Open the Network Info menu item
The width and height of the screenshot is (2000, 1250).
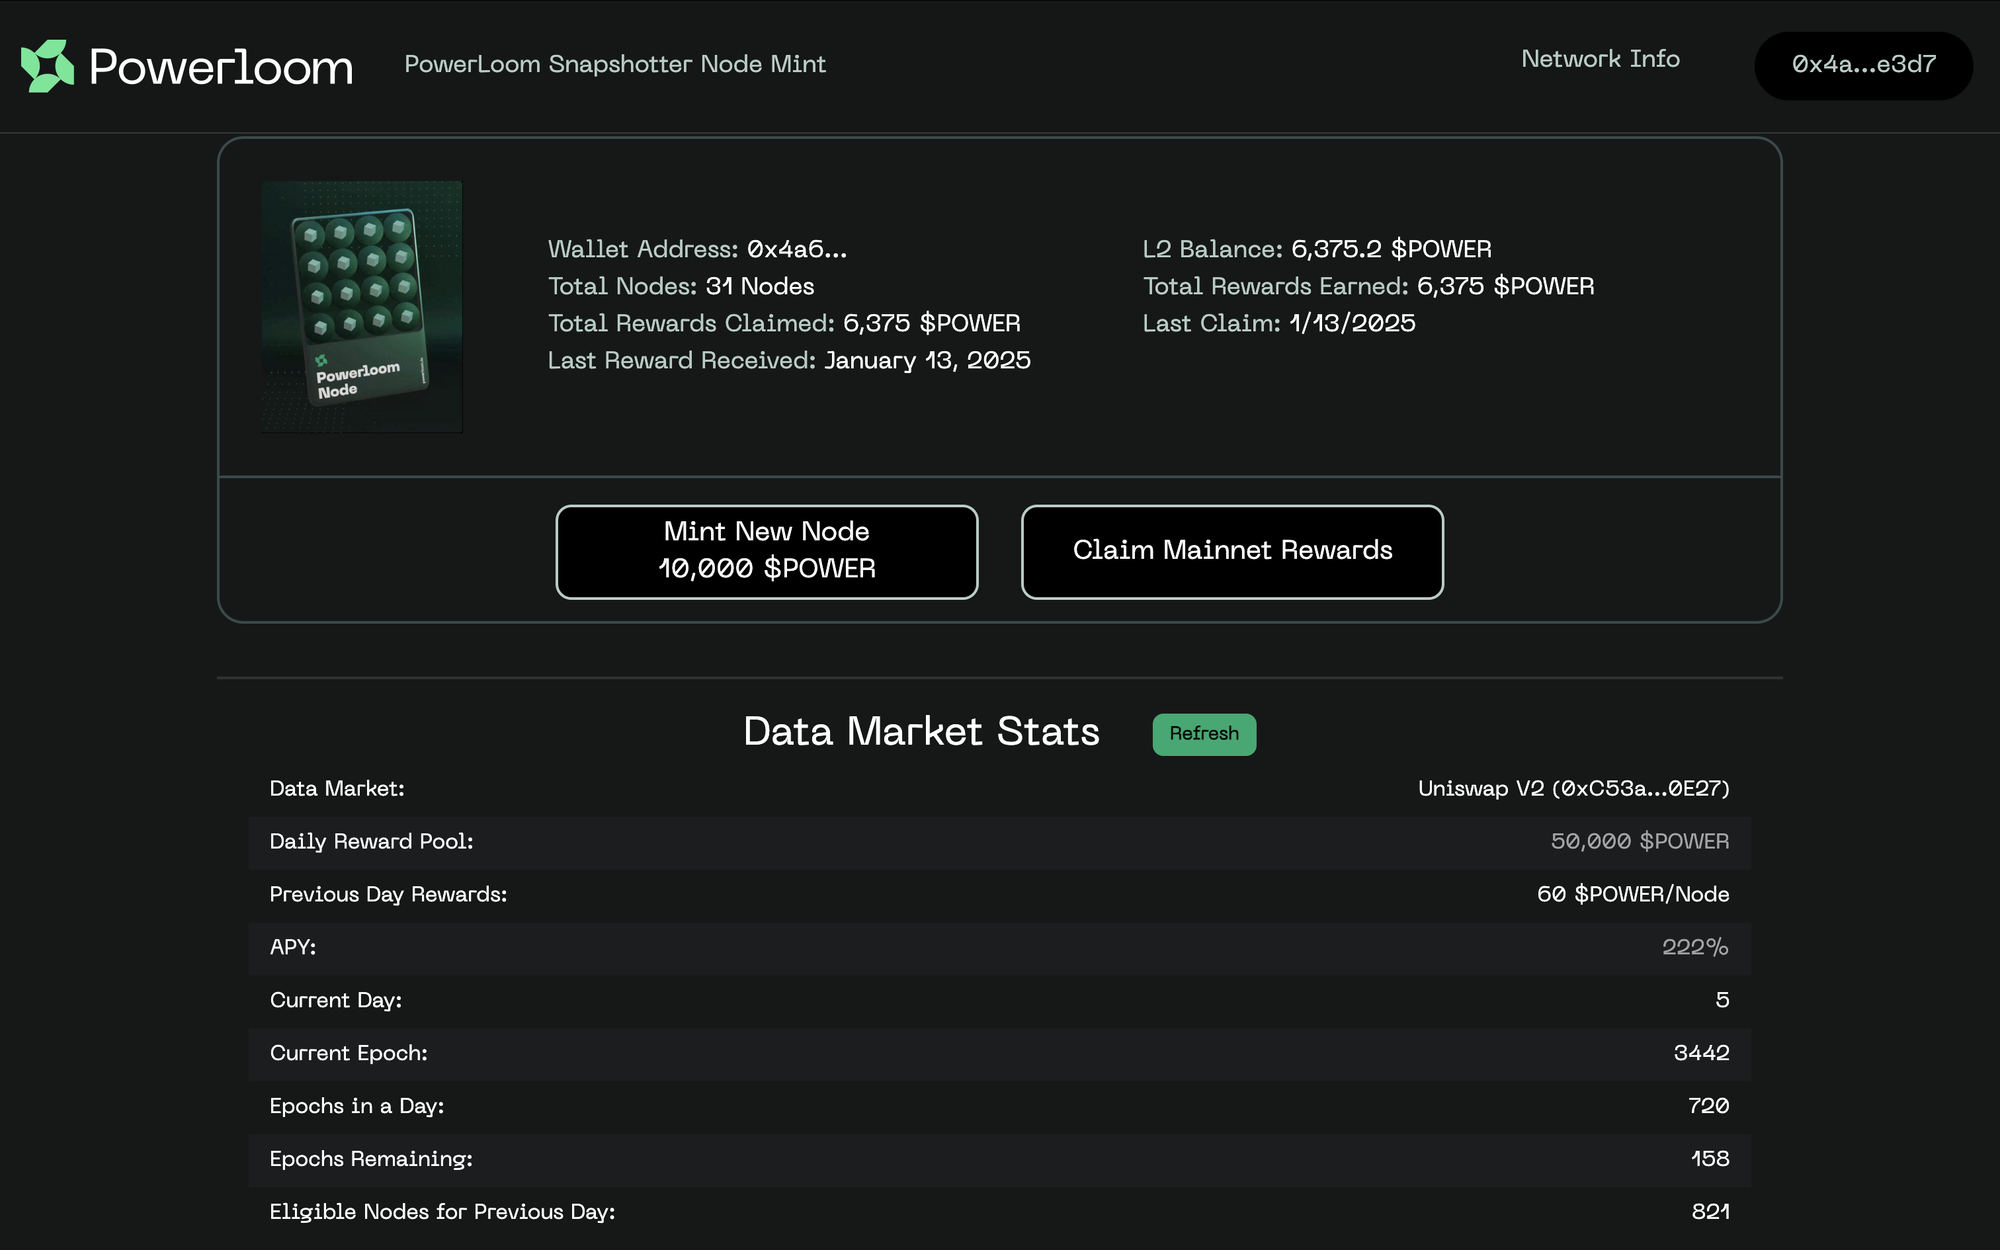pos(1600,59)
